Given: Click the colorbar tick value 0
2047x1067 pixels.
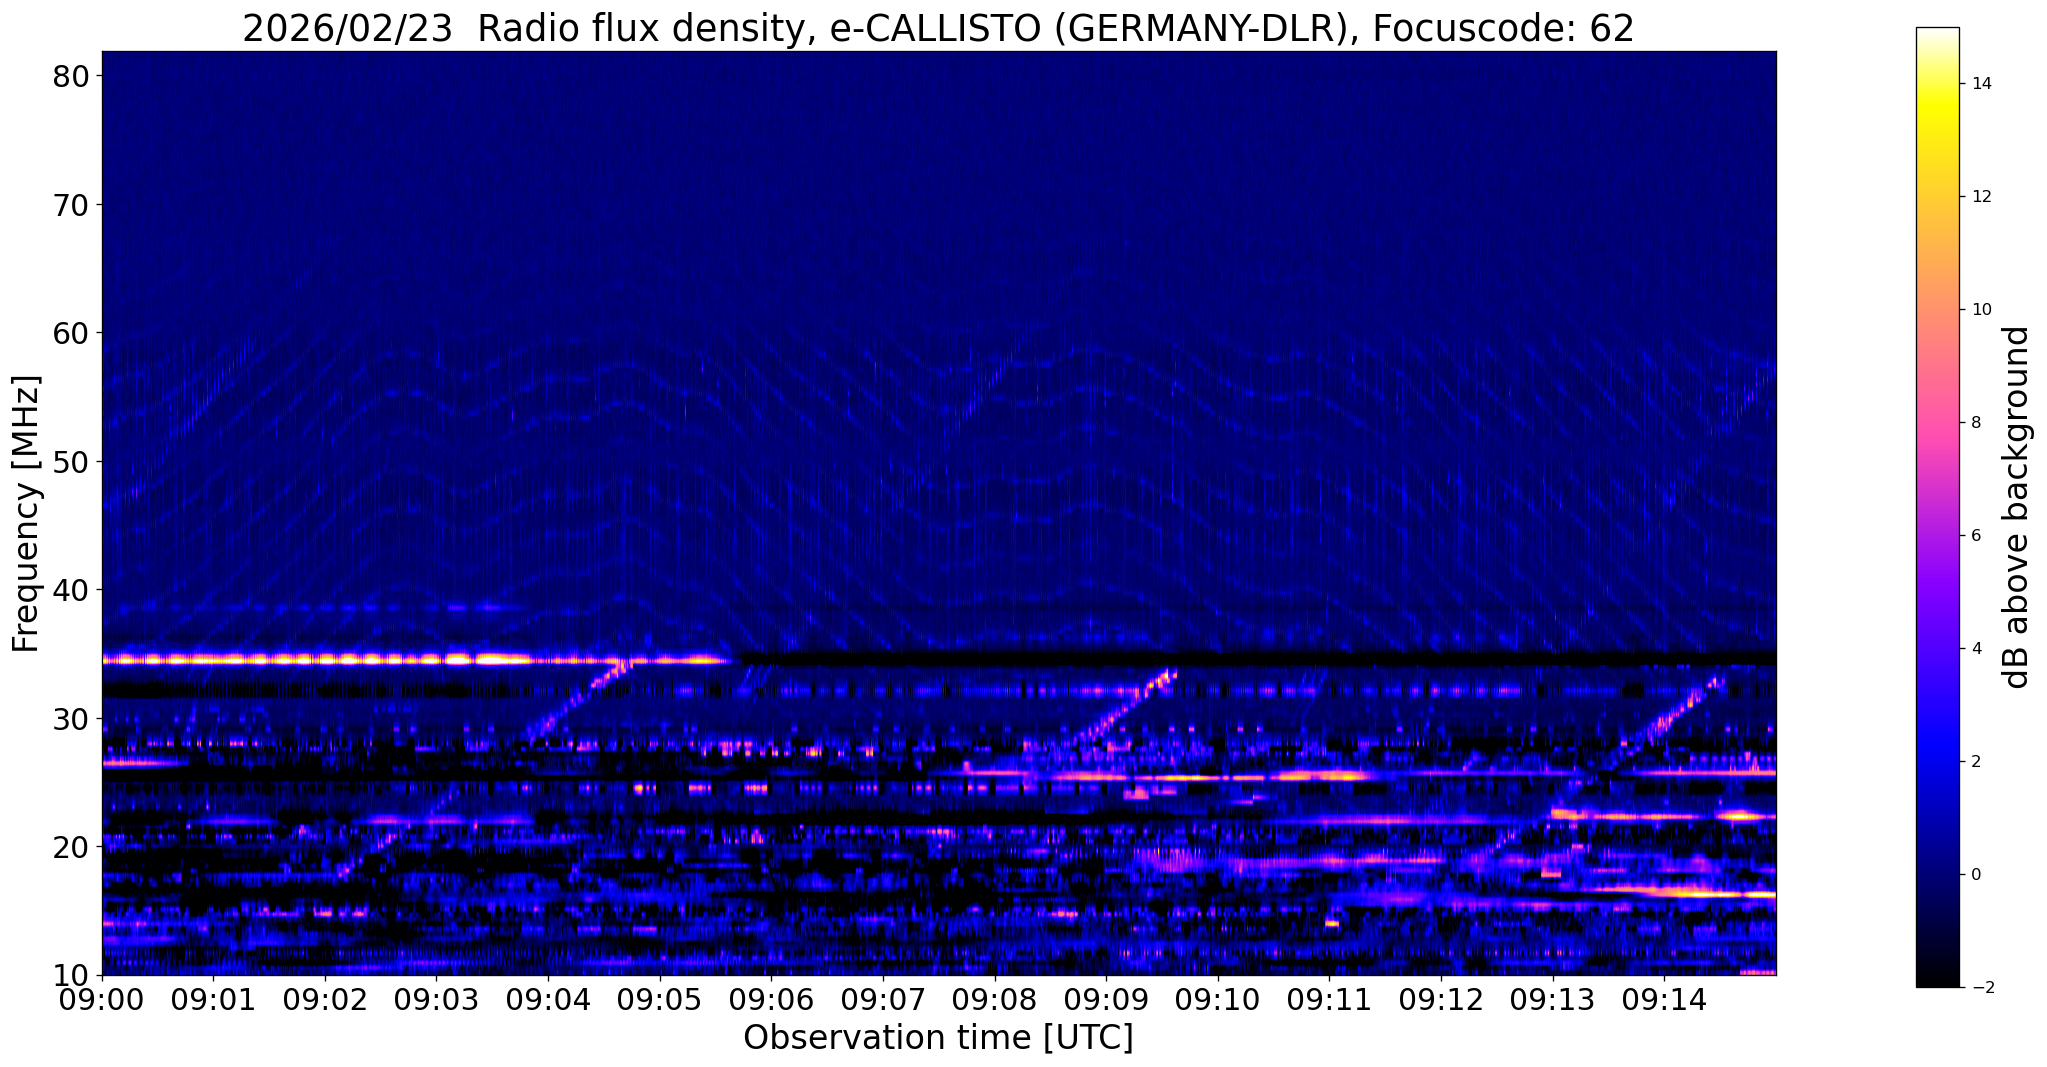Looking at the screenshot, I should coord(1976,875).
